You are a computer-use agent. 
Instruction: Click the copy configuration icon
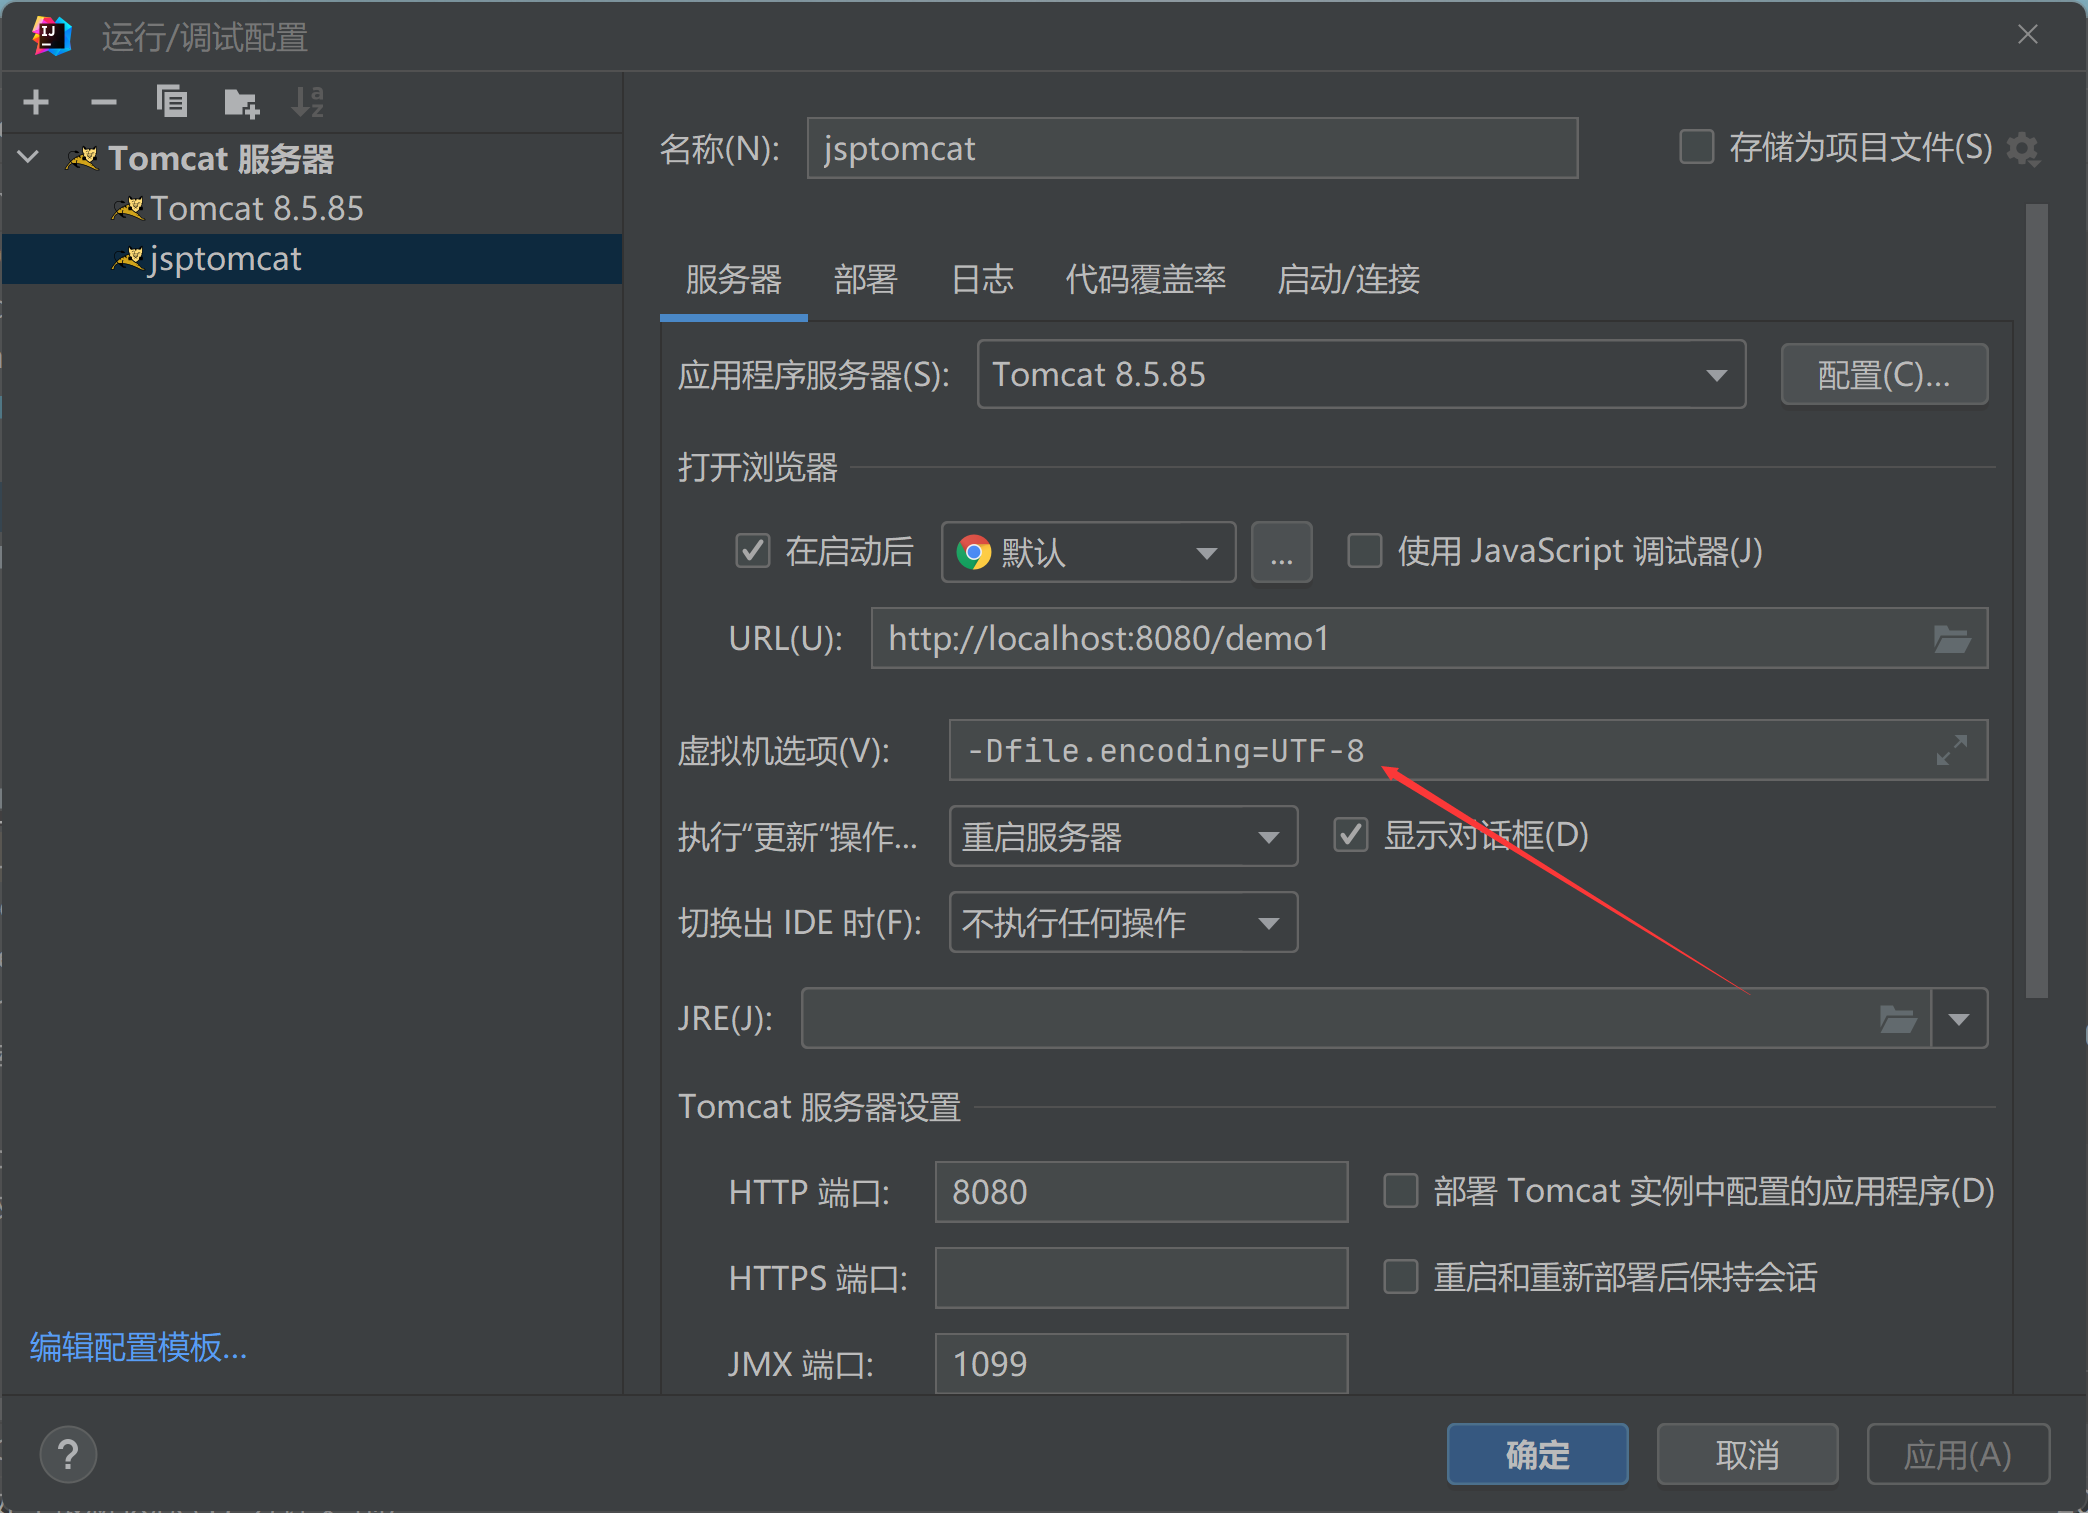tap(172, 102)
